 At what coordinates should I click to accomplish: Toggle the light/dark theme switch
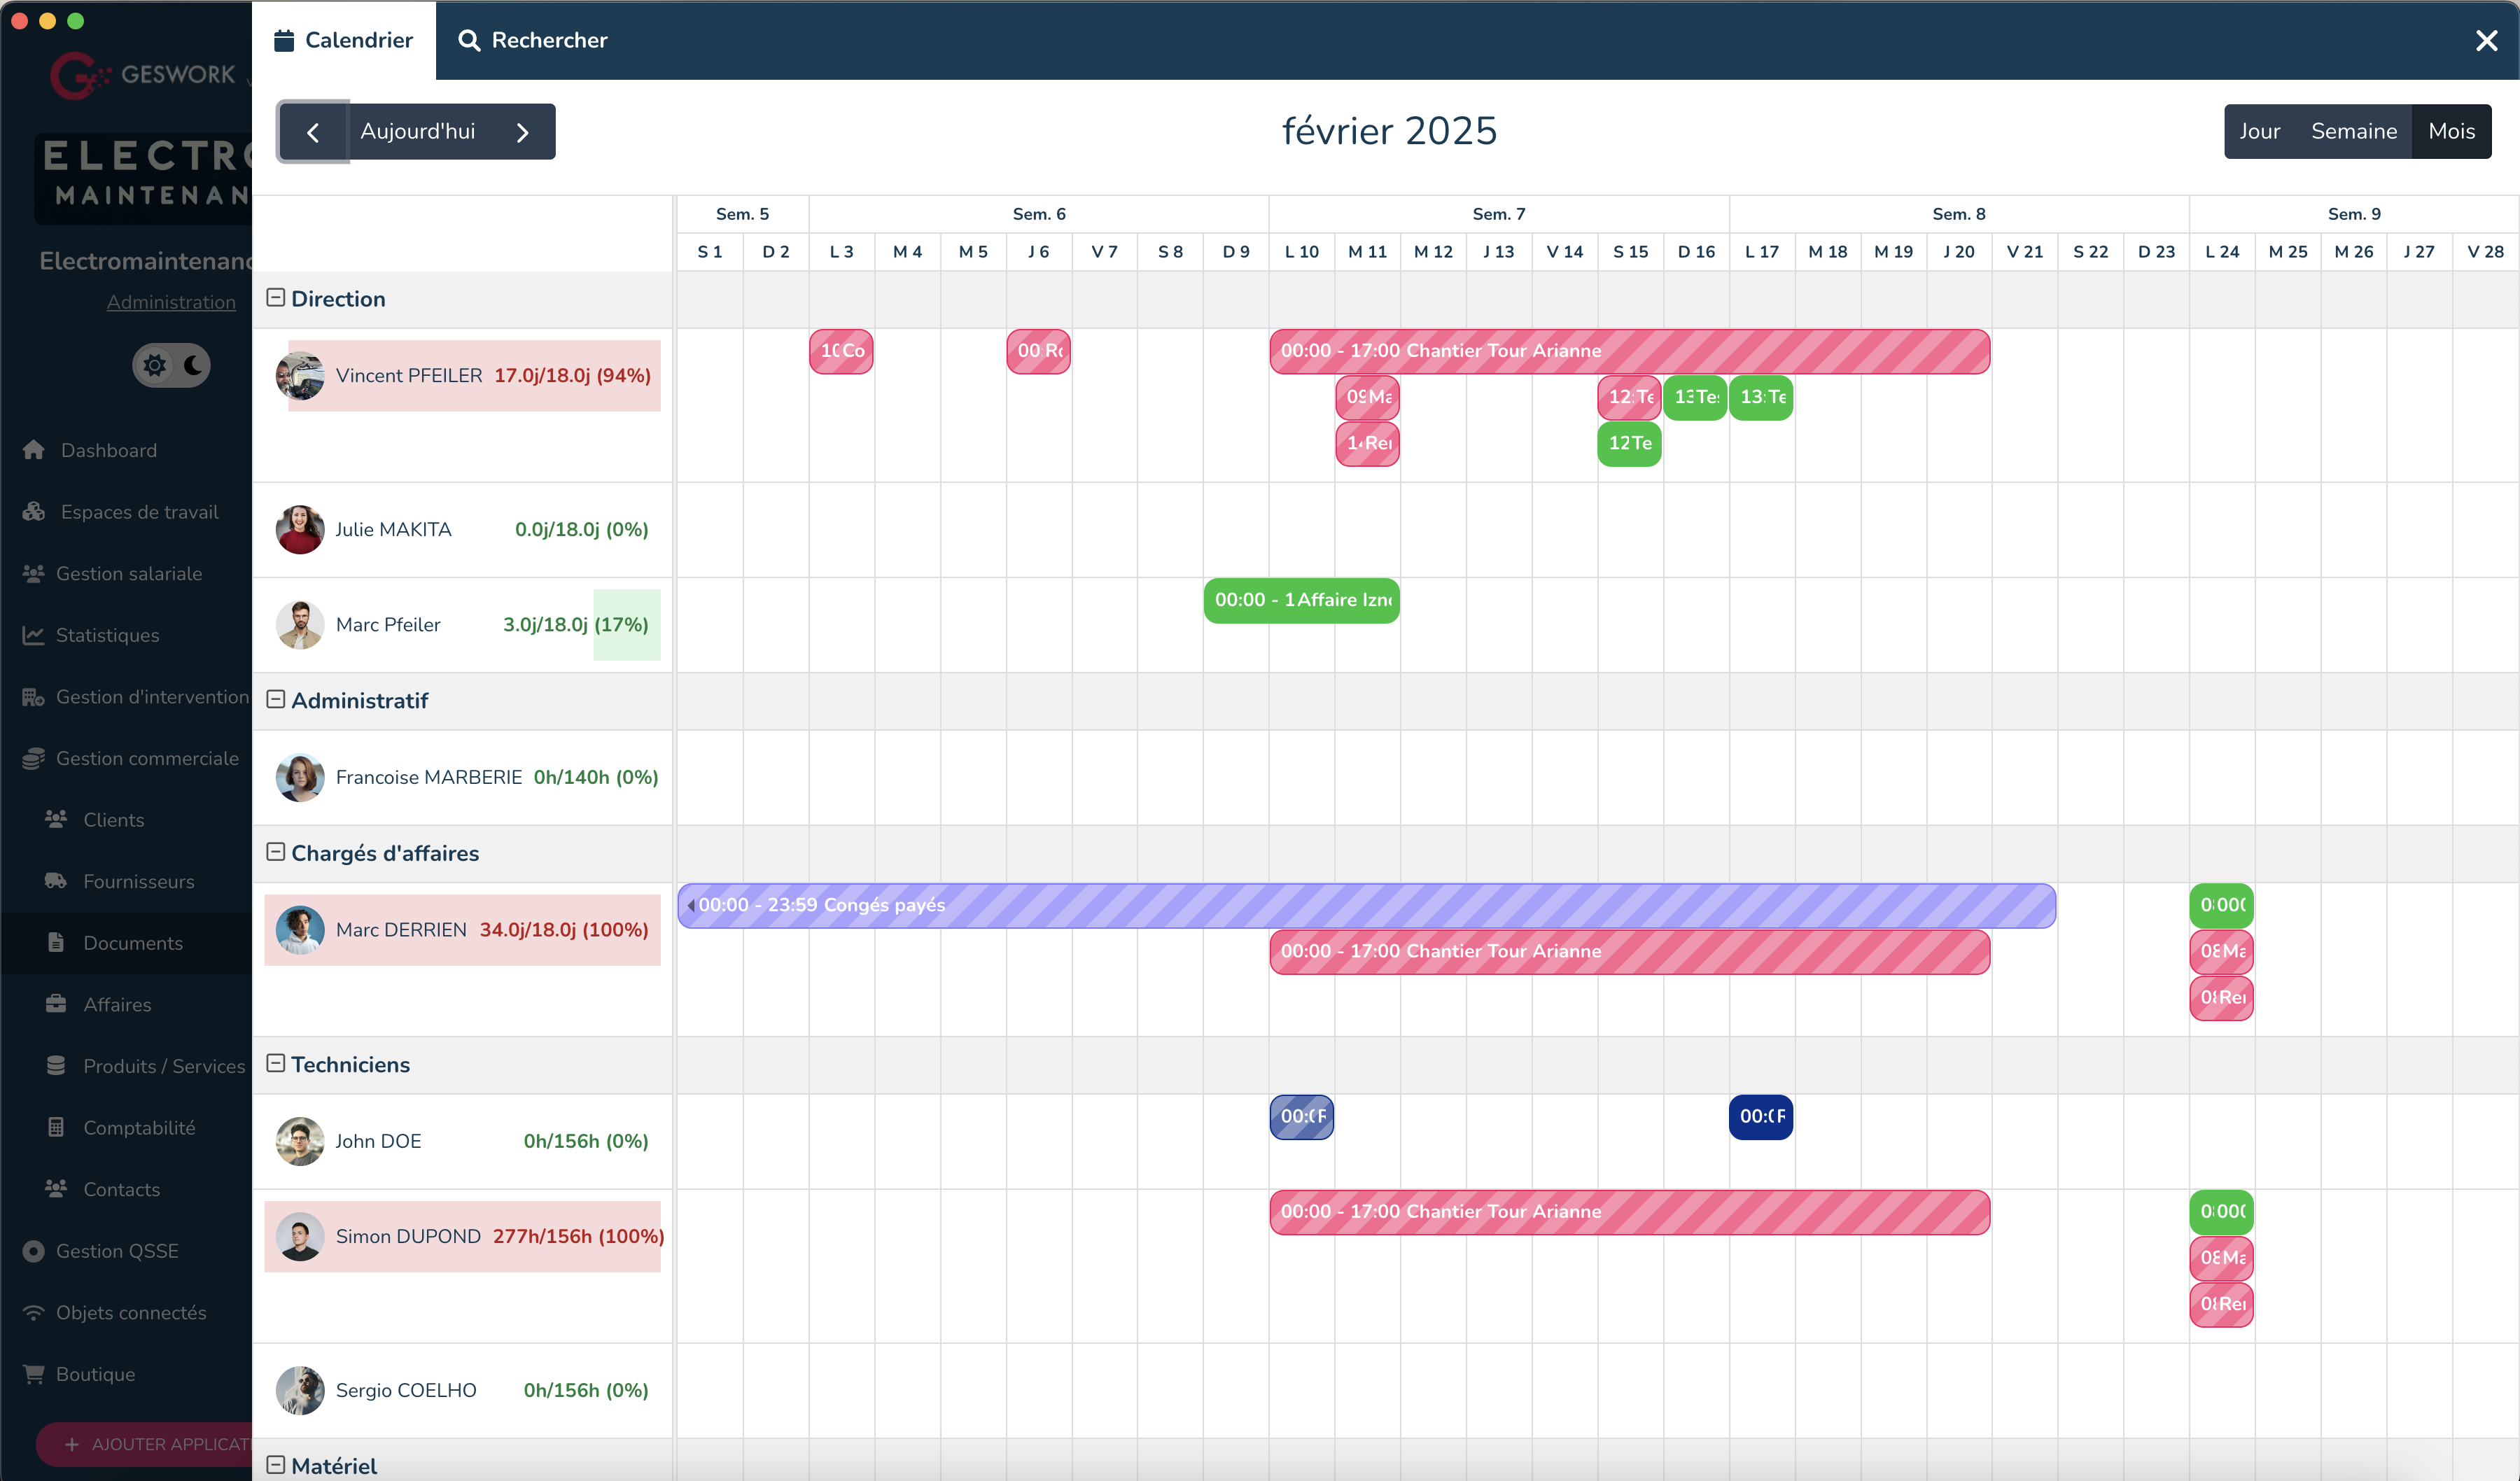pos(172,365)
